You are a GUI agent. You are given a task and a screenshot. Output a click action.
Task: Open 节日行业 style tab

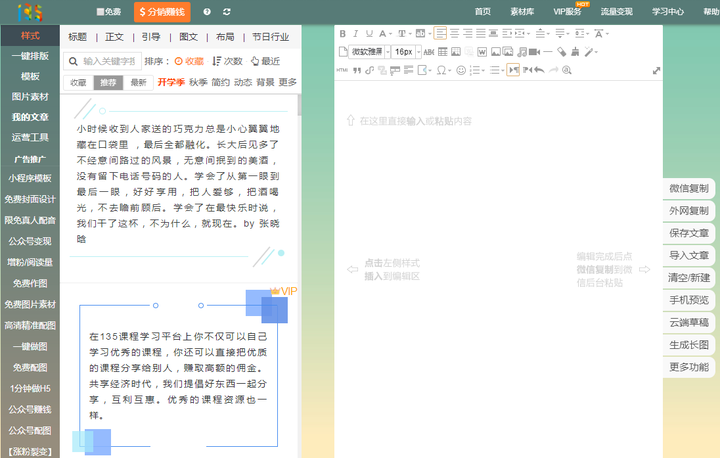(270, 37)
